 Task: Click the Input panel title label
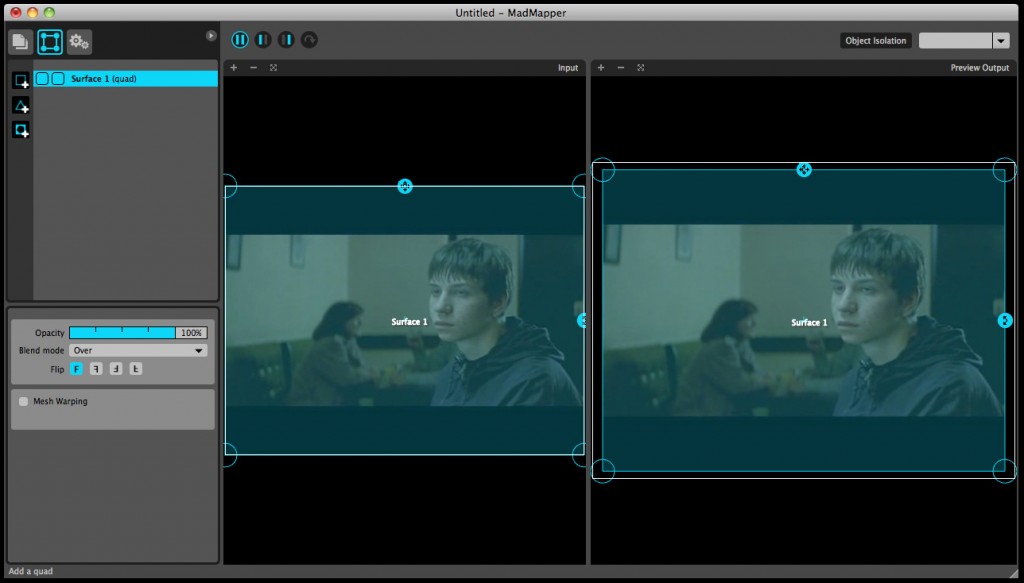coord(568,68)
